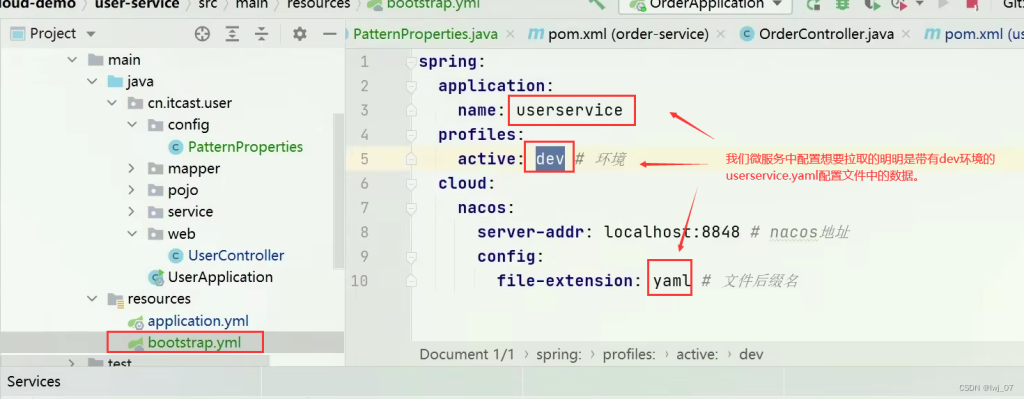Click resources in the path breadcrumb

(x=319, y=4)
